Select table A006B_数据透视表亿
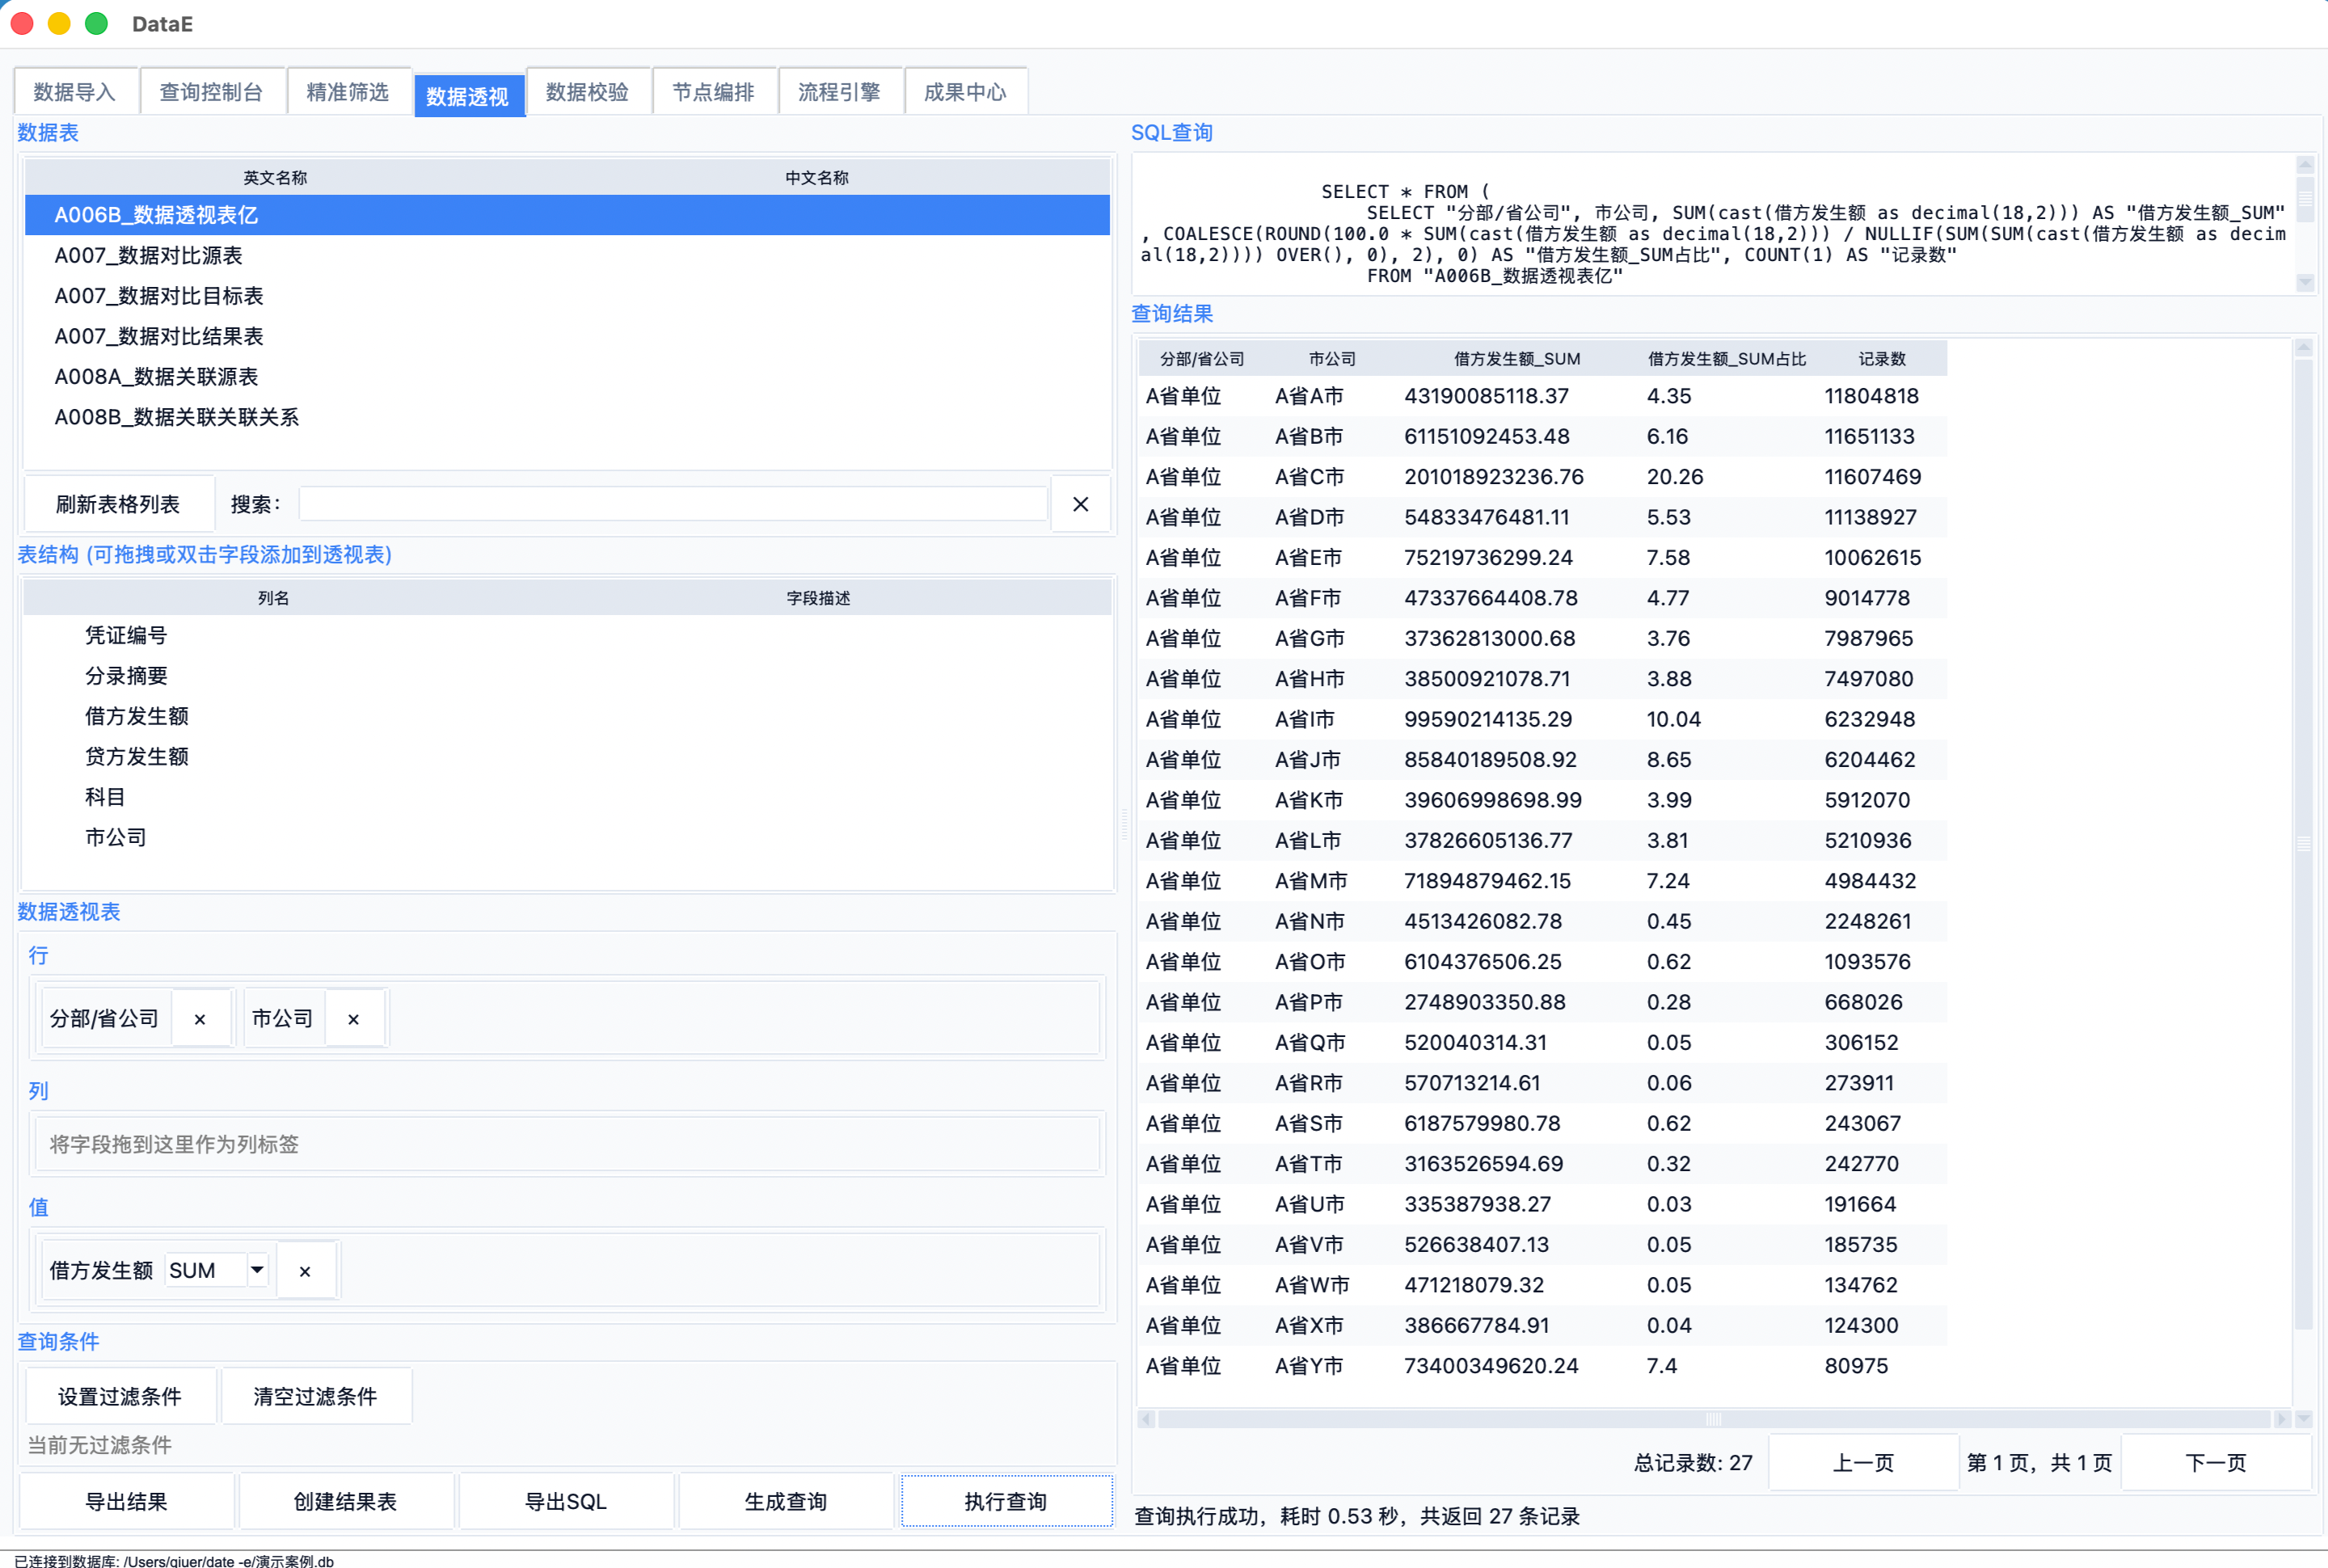 [567, 215]
